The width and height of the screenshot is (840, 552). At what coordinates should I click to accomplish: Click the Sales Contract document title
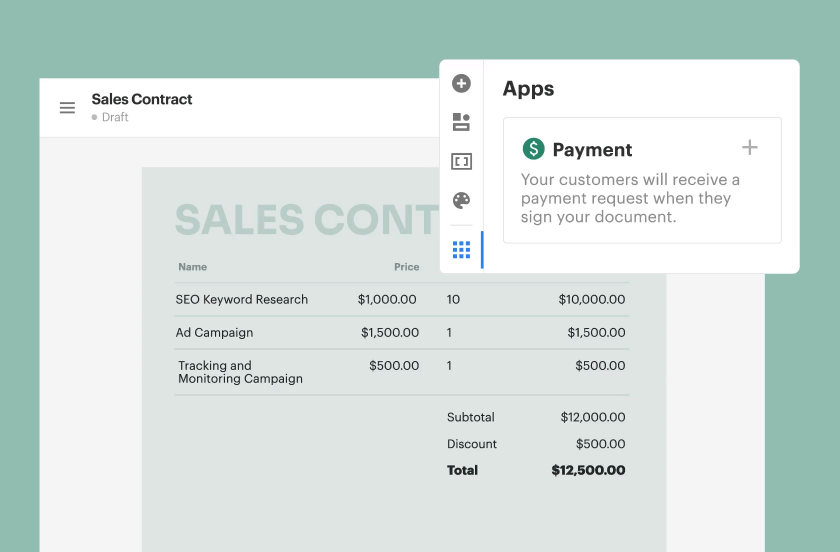pyautogui.click(x=142, y=99)
